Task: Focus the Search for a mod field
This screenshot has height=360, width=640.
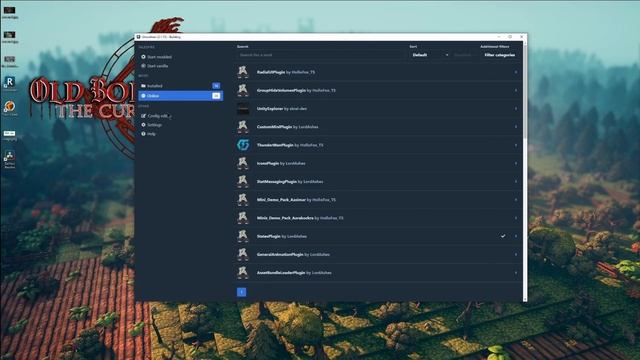Action: point(322,55)
